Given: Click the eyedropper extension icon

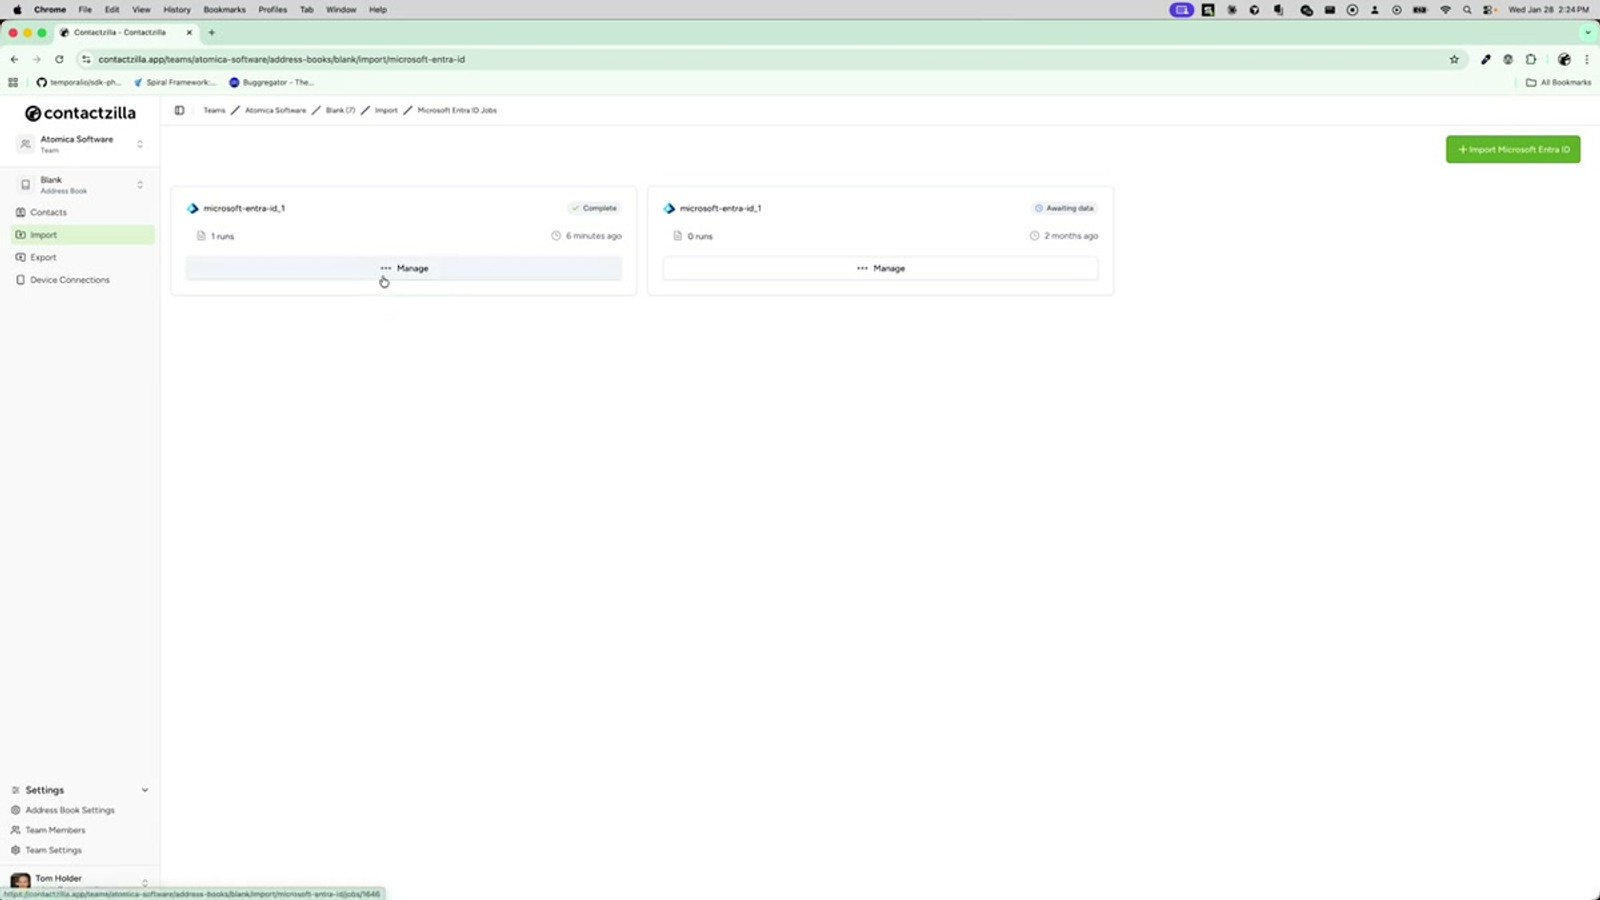Looking at the screenshot, I should pyautogui.click(x=1485, y=59).
